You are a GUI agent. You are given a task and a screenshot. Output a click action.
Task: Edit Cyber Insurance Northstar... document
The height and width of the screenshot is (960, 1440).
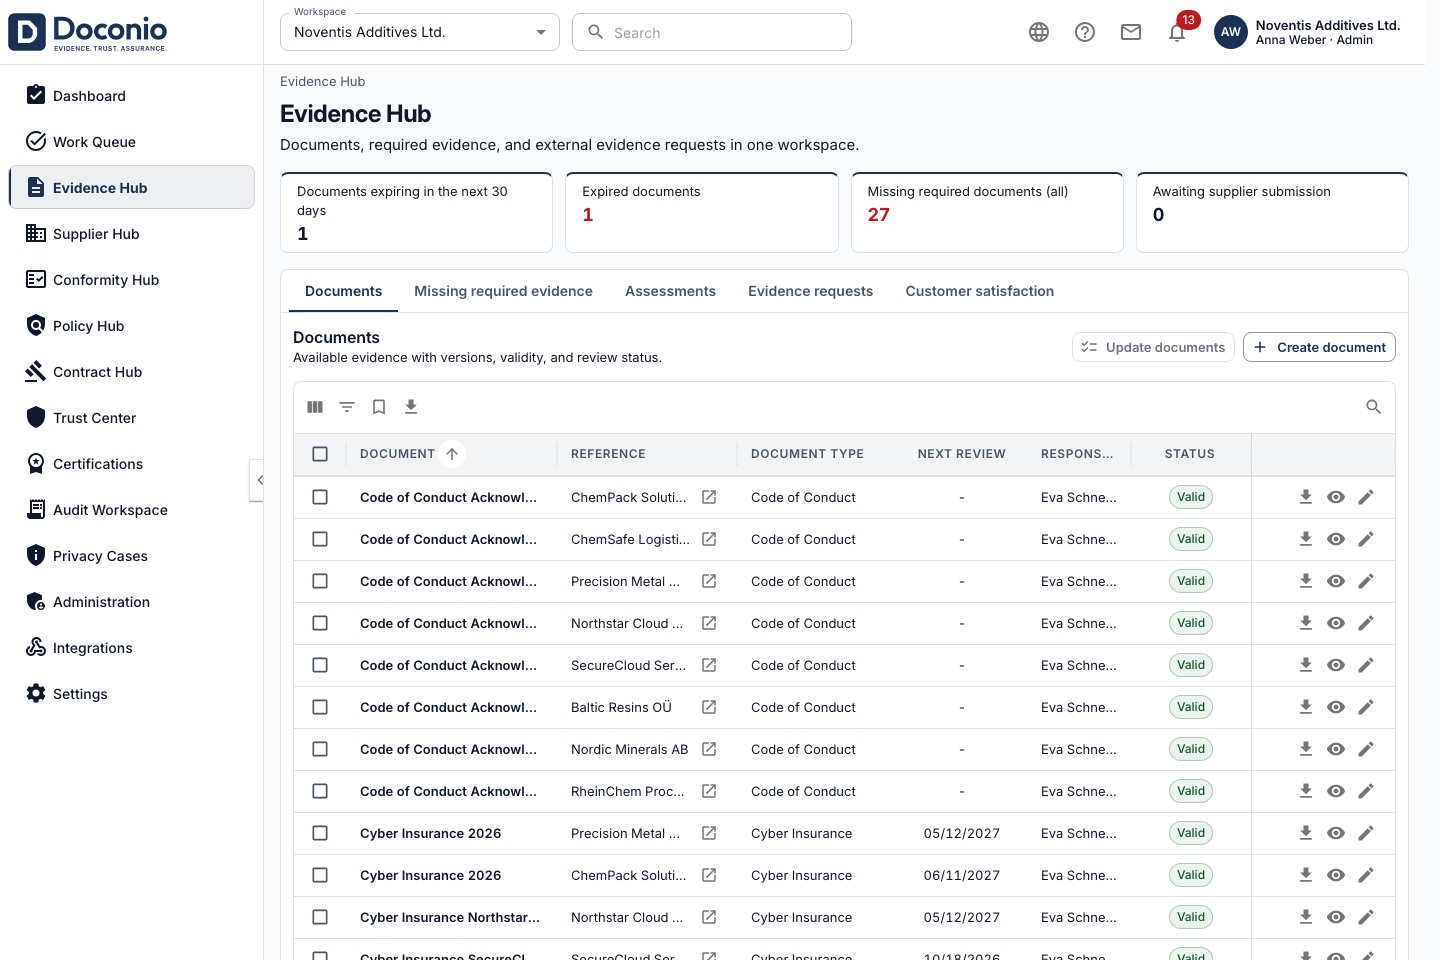(1366, 917)
